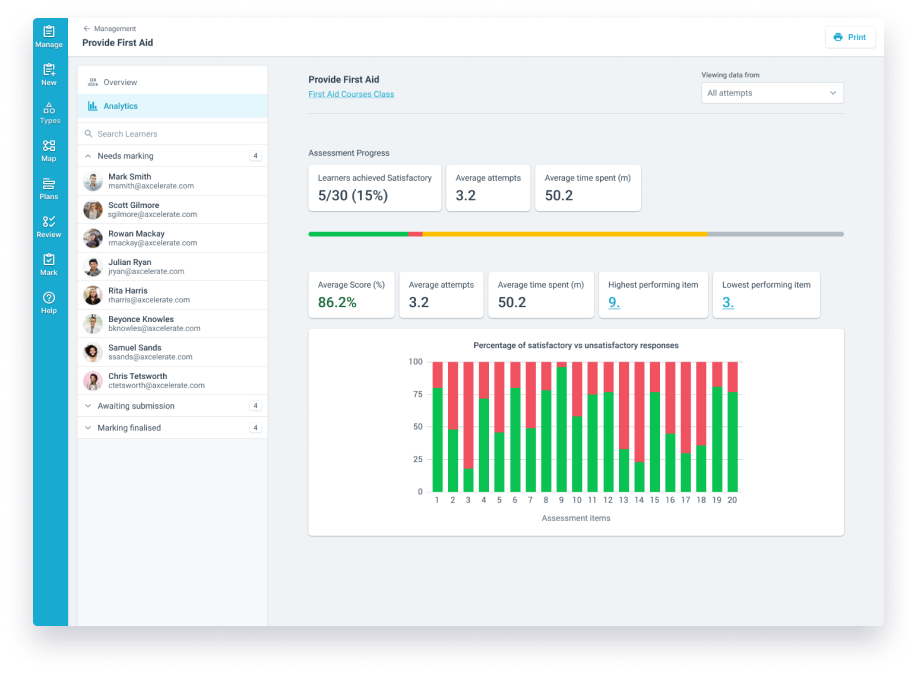The image size is (917, 674).
Task: Switch to the Overview tab
Action: click(120, 82)
